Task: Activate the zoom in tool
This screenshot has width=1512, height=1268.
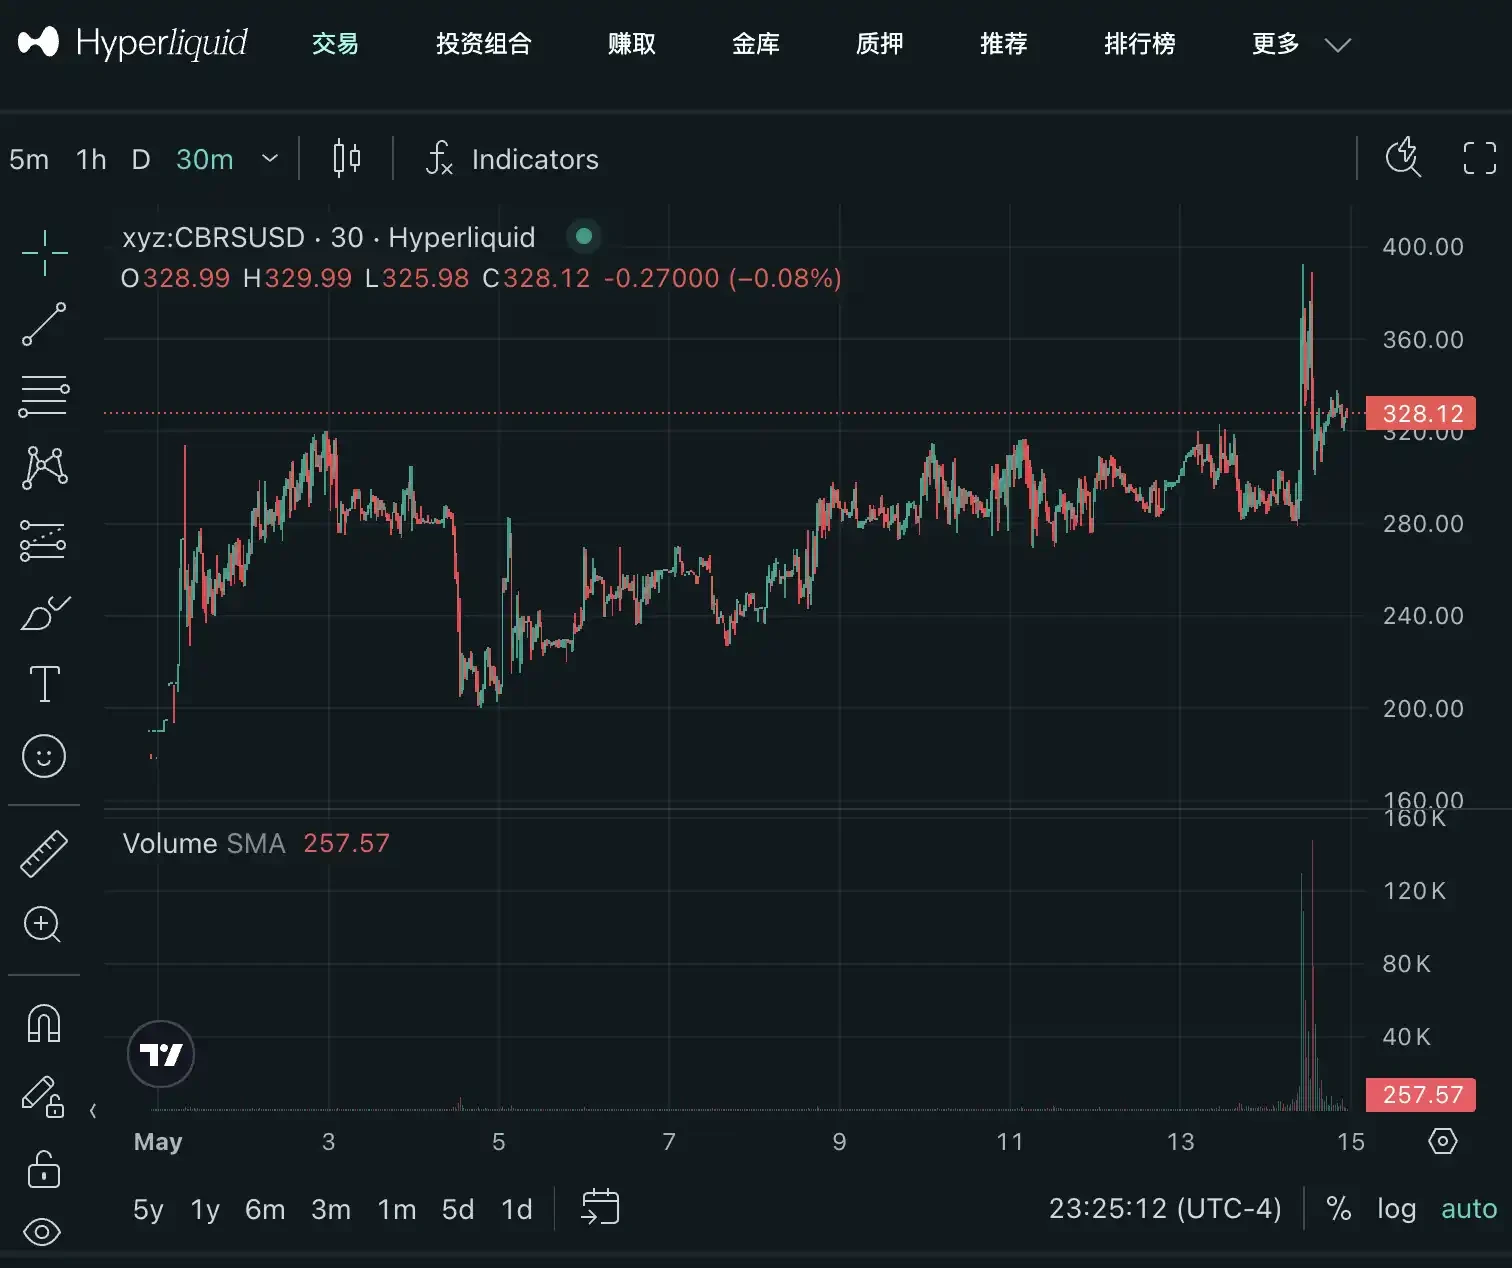Action: tap(43, 925)
